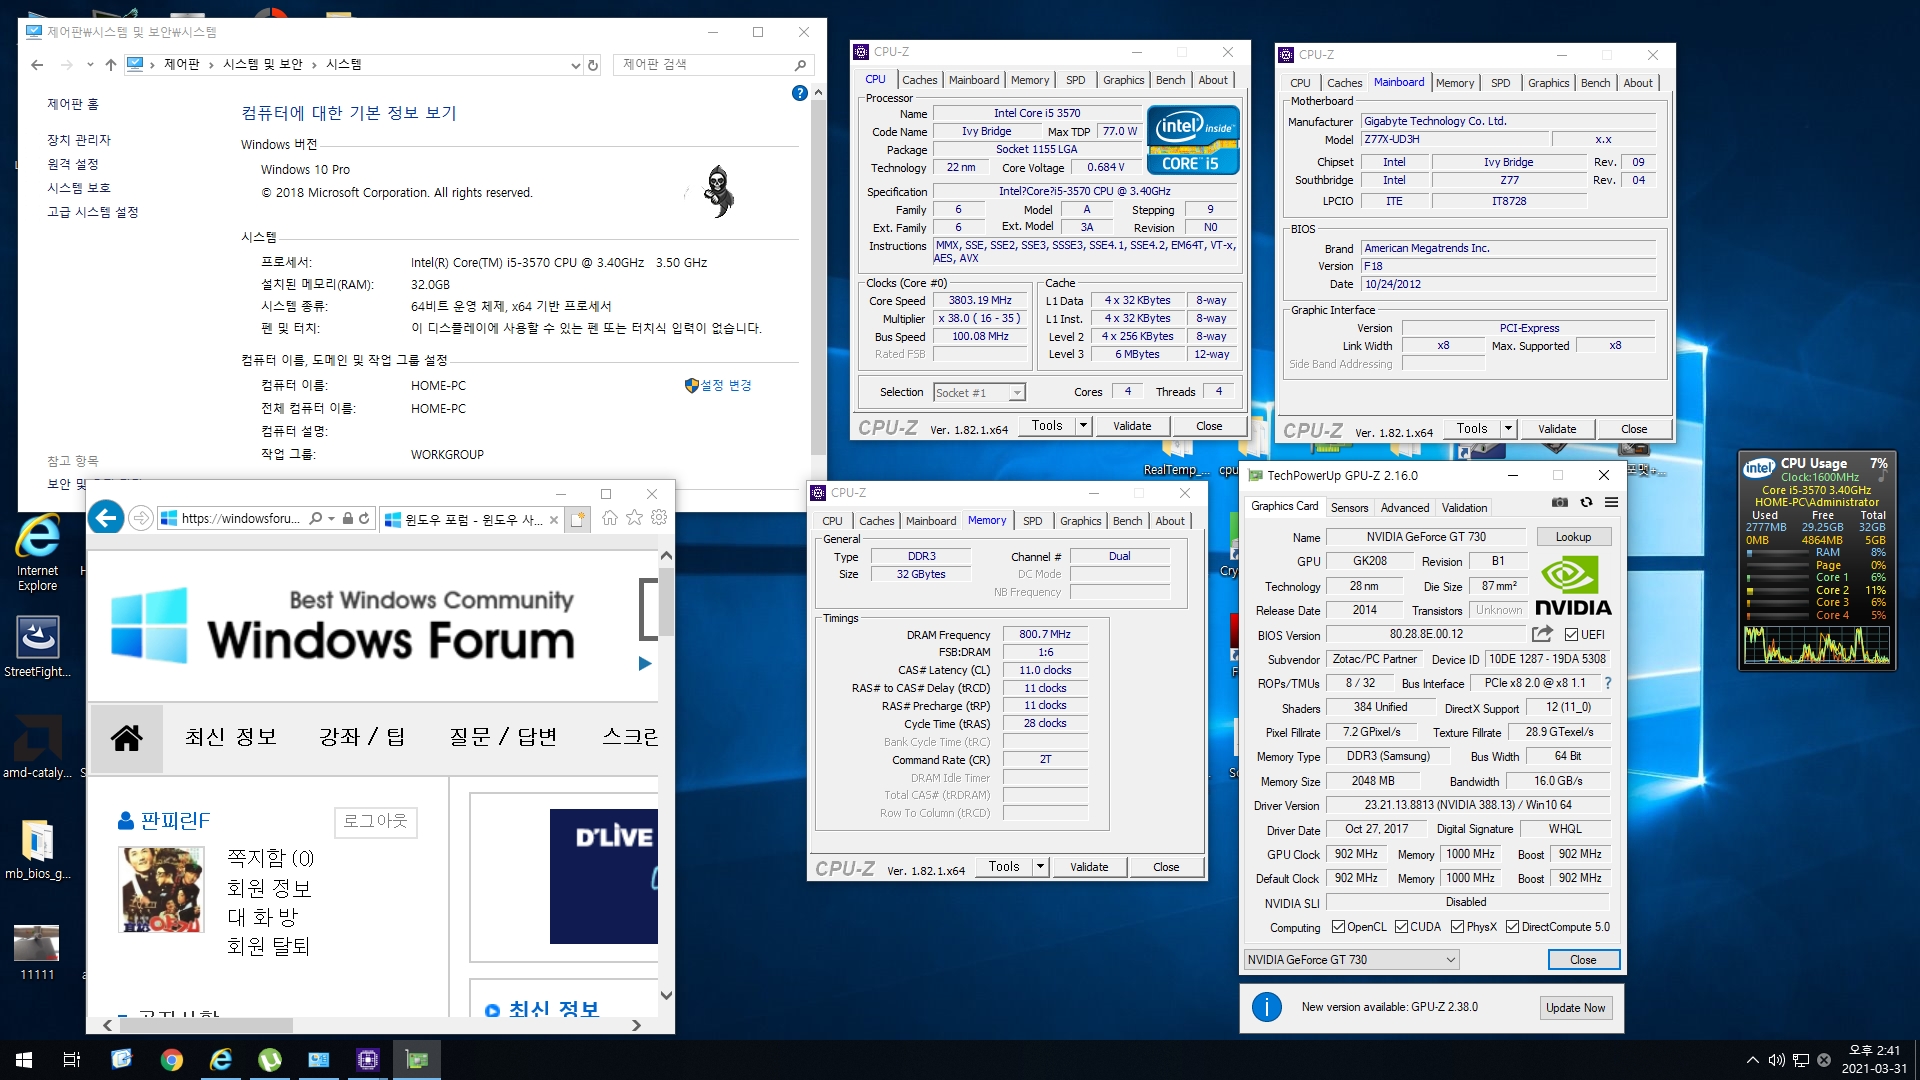Image resolution: width=1920 pixels, height=1080 pixels.
Task: Click IE horizontal scrollbar thumb
Action: click(206, 1025)
